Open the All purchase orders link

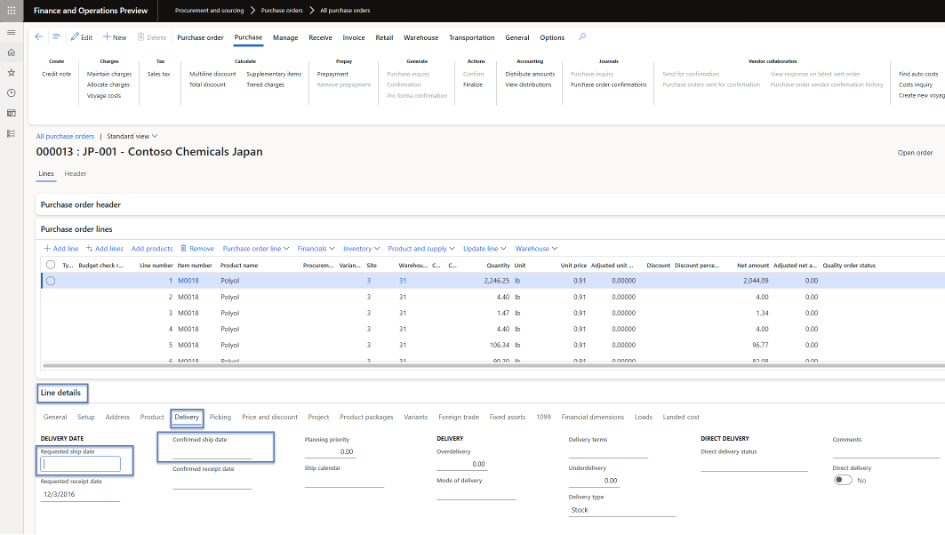65,136
